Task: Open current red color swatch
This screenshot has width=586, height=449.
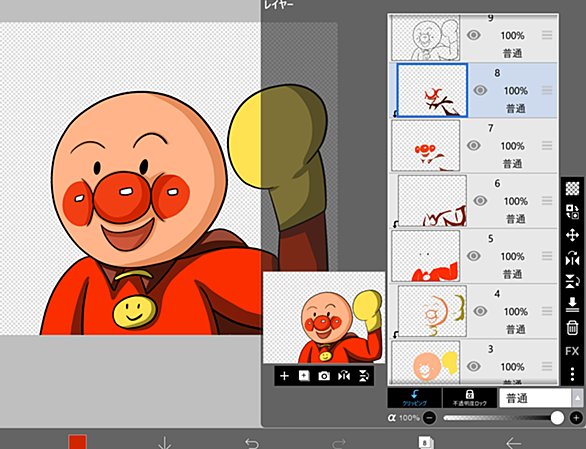Action: tap(77, 442)
